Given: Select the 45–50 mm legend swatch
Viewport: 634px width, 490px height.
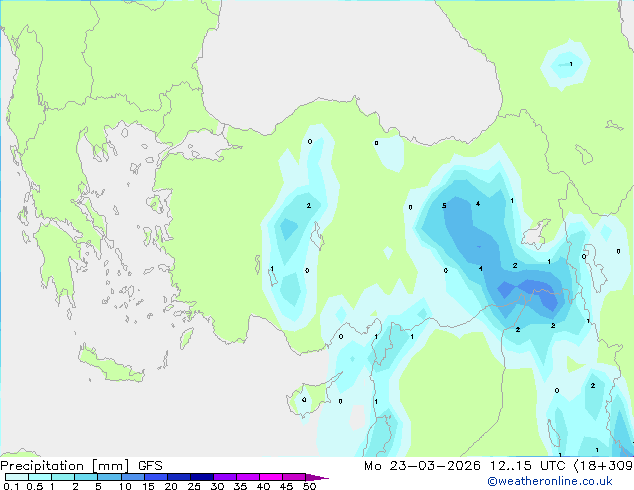Looking at the screenshot, I should coord(294,477).
